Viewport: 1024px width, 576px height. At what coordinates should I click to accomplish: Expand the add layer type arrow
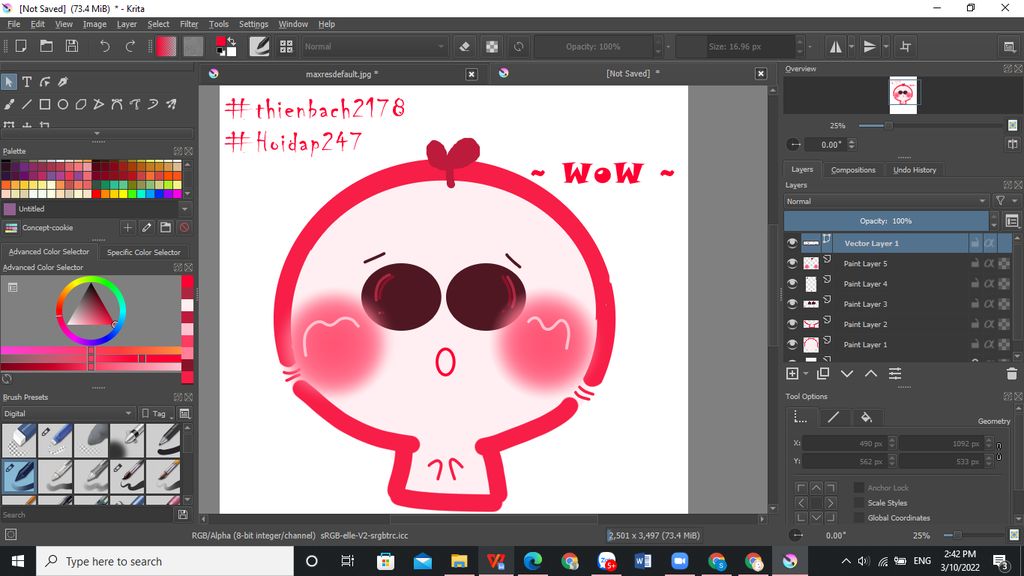coord(806,374)
